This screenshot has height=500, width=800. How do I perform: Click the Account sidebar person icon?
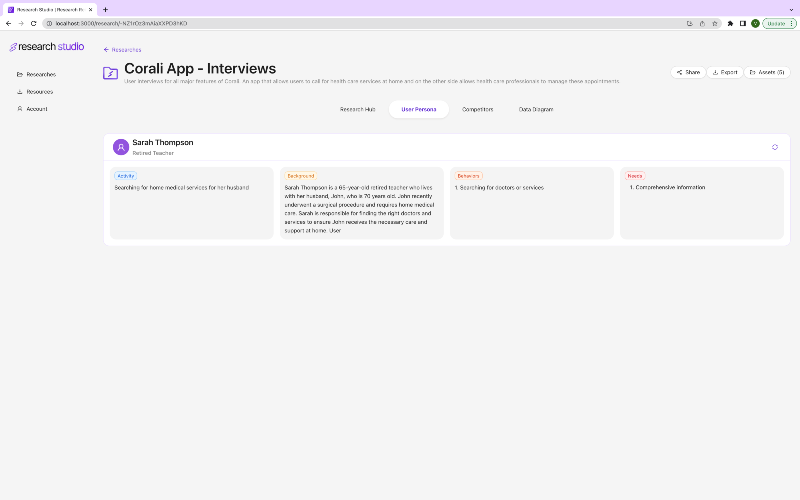pyautogui.click(x=20, y=109)
